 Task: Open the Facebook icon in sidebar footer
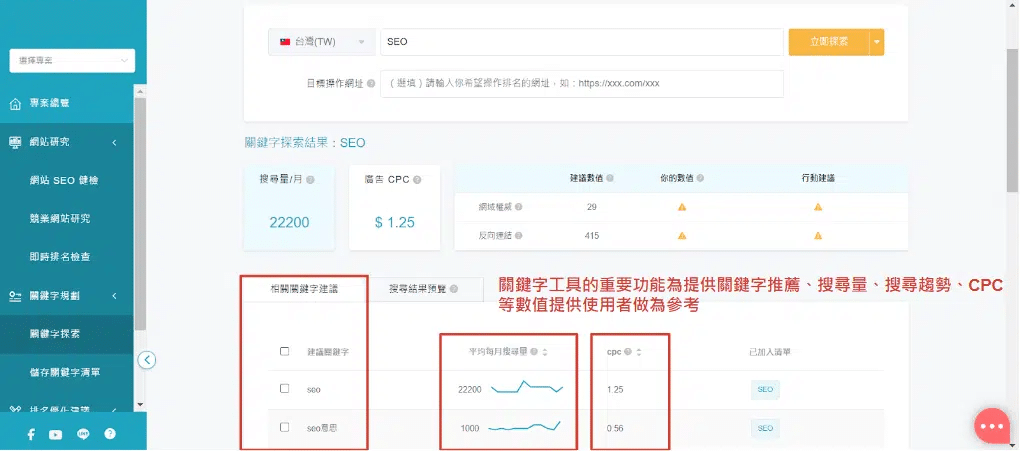[31, 434]
